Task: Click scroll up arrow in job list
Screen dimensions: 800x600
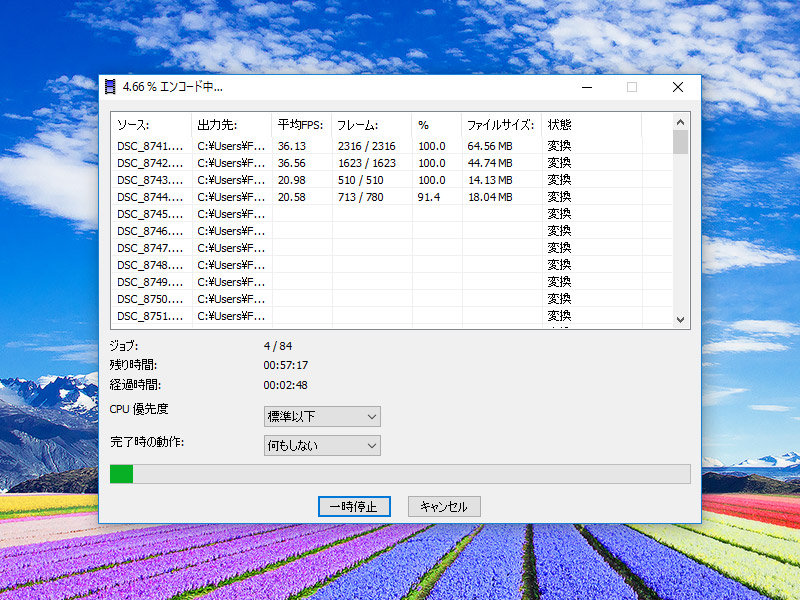Action: (x=680, y=121)
